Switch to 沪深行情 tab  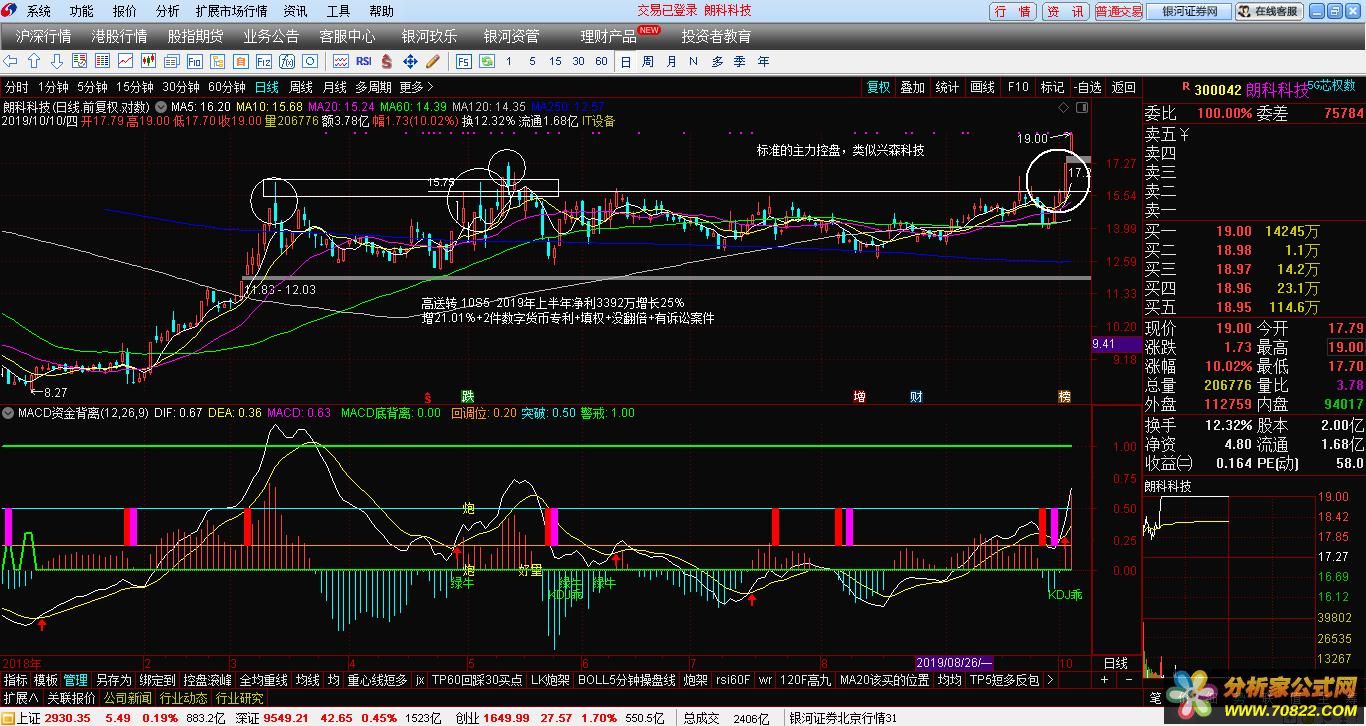point(44,36)
